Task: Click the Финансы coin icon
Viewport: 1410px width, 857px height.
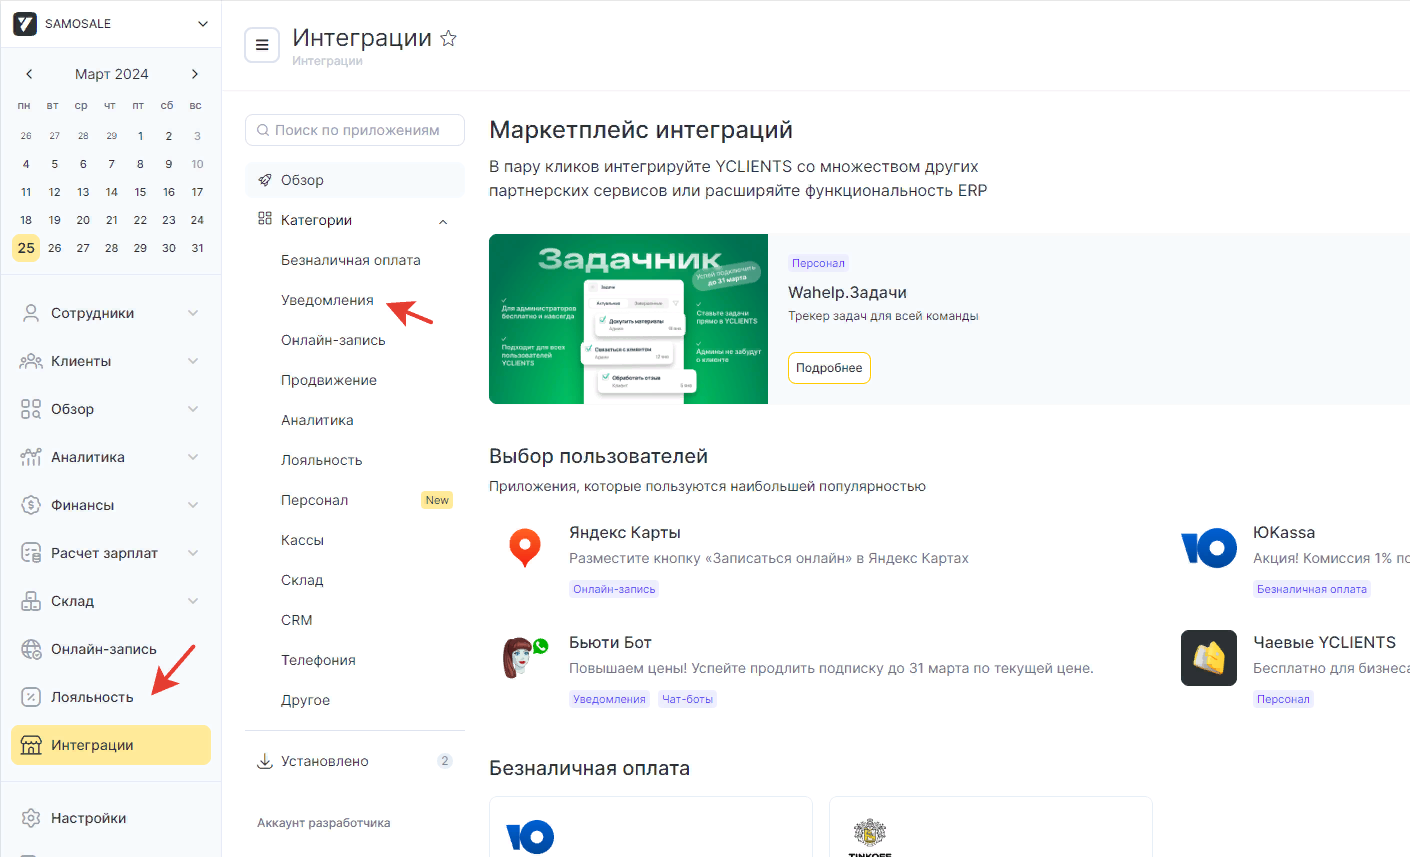Action: [31, 505]
